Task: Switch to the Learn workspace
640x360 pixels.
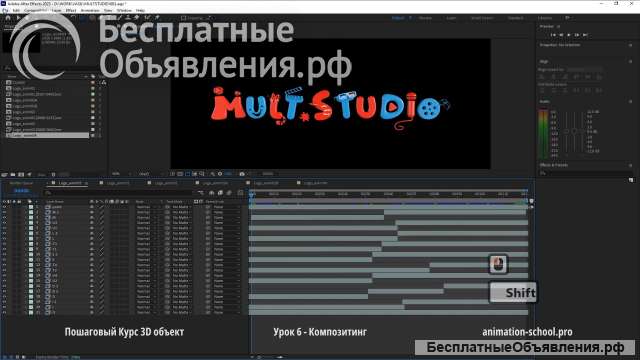Action: [x=451, y=18]
